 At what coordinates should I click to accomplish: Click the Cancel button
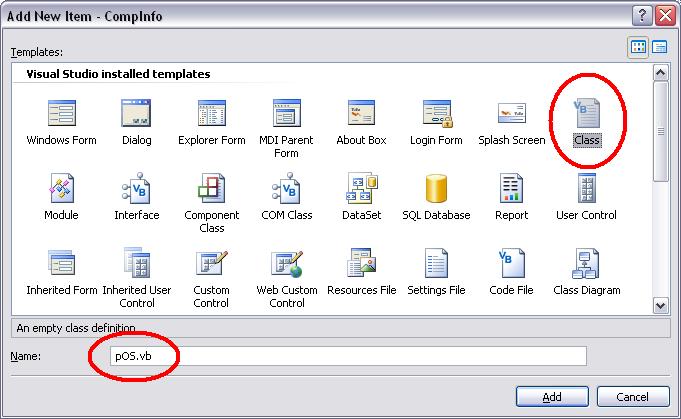tap(633, 396)
